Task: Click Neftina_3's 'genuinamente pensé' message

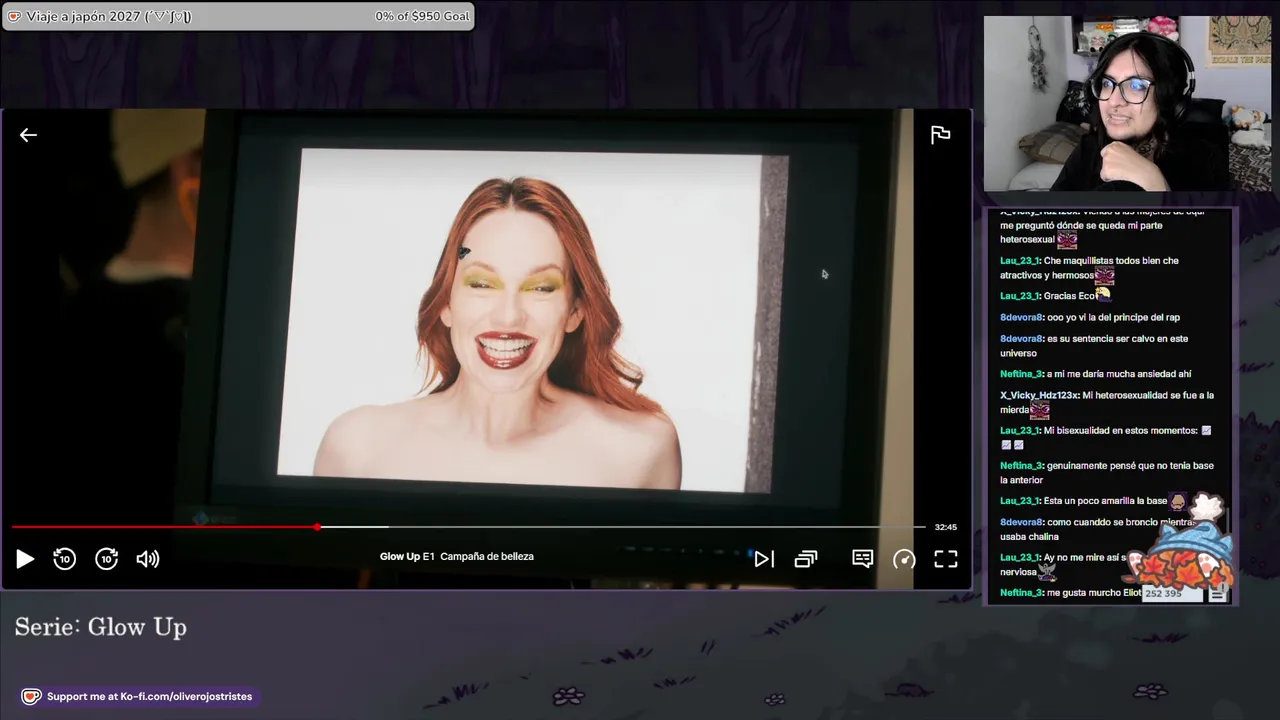Action: 1107,472
